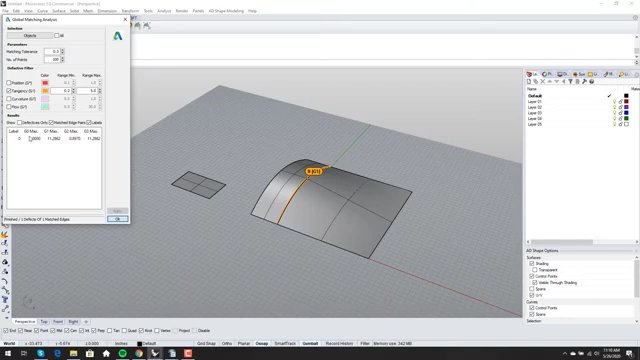Screen dimensions: 640x360
Task: Open Spotify from the taskbar
Action: point(122,353)
